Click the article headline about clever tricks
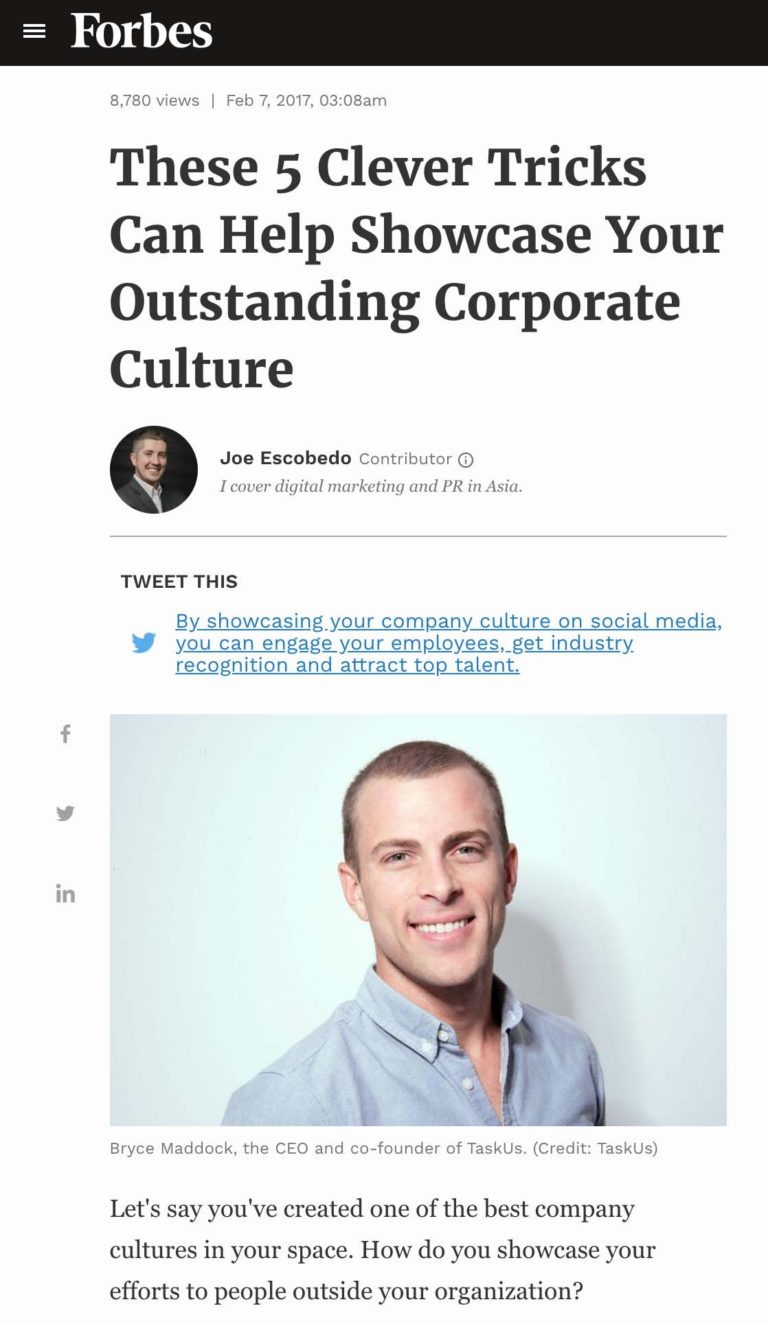Viewport: 768px width, 1324px height. pyautogui.click(x=415, y=268)
